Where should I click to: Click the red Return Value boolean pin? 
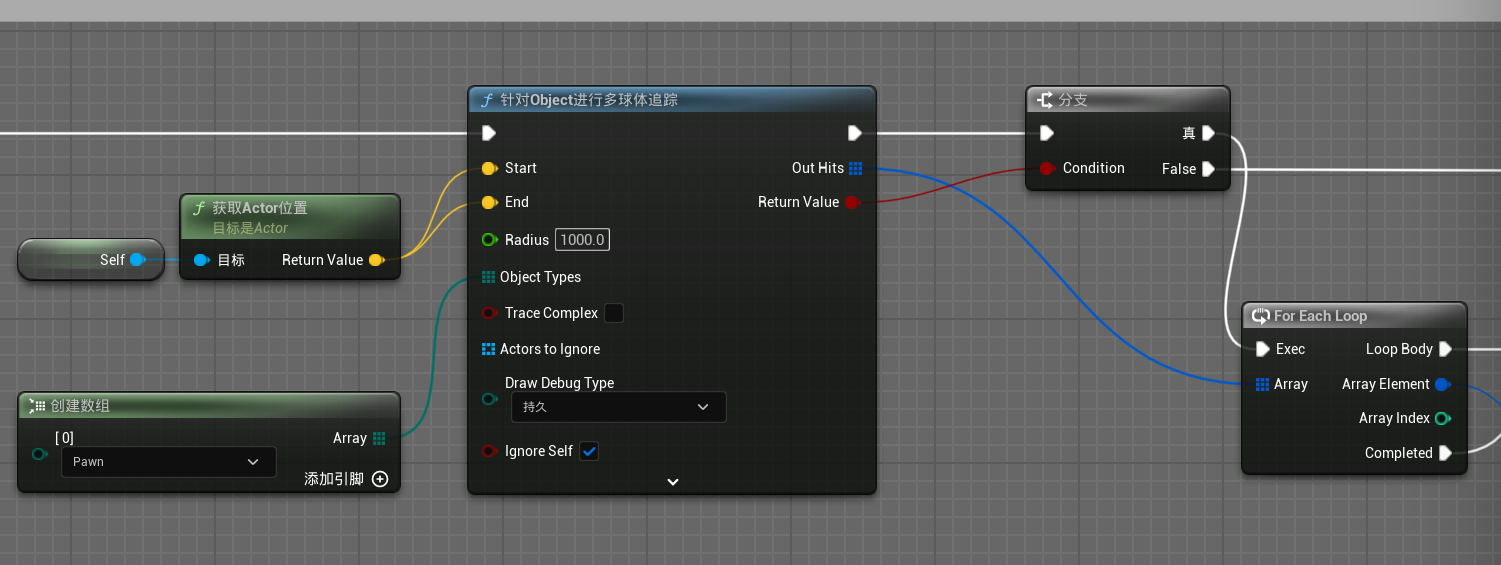click(852, 202)
